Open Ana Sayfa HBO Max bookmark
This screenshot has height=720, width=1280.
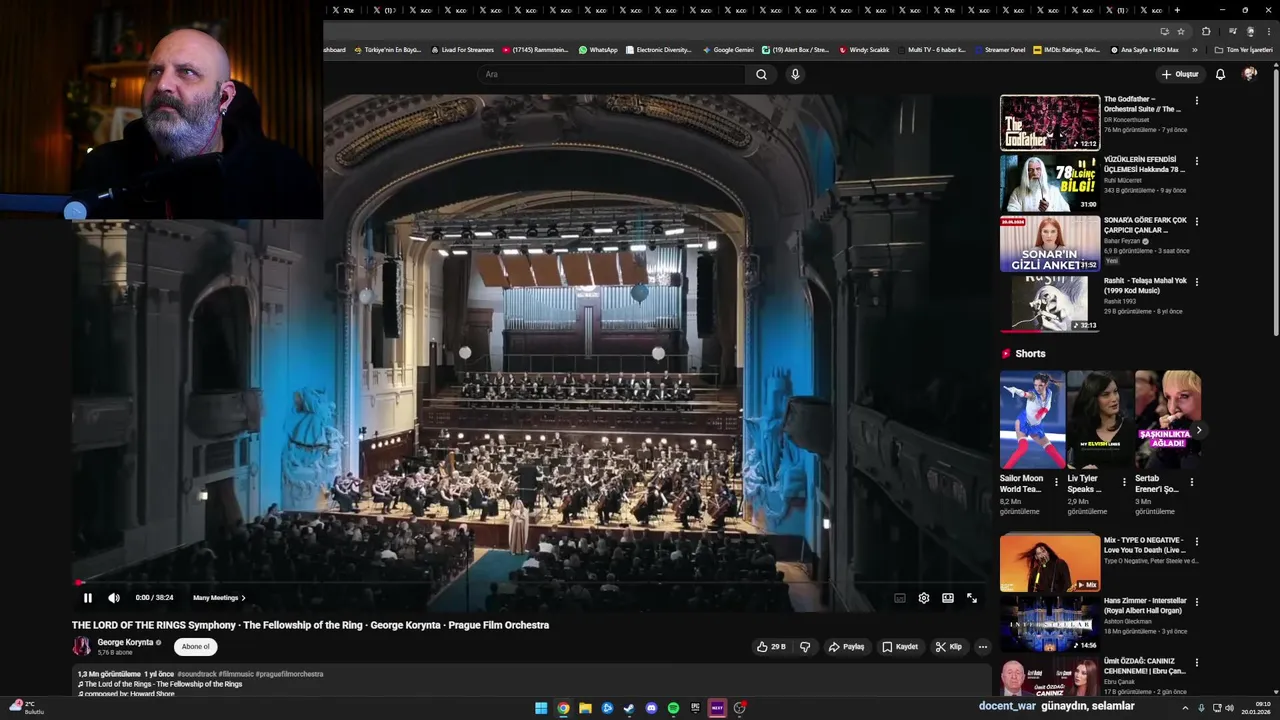(1145, 50)
